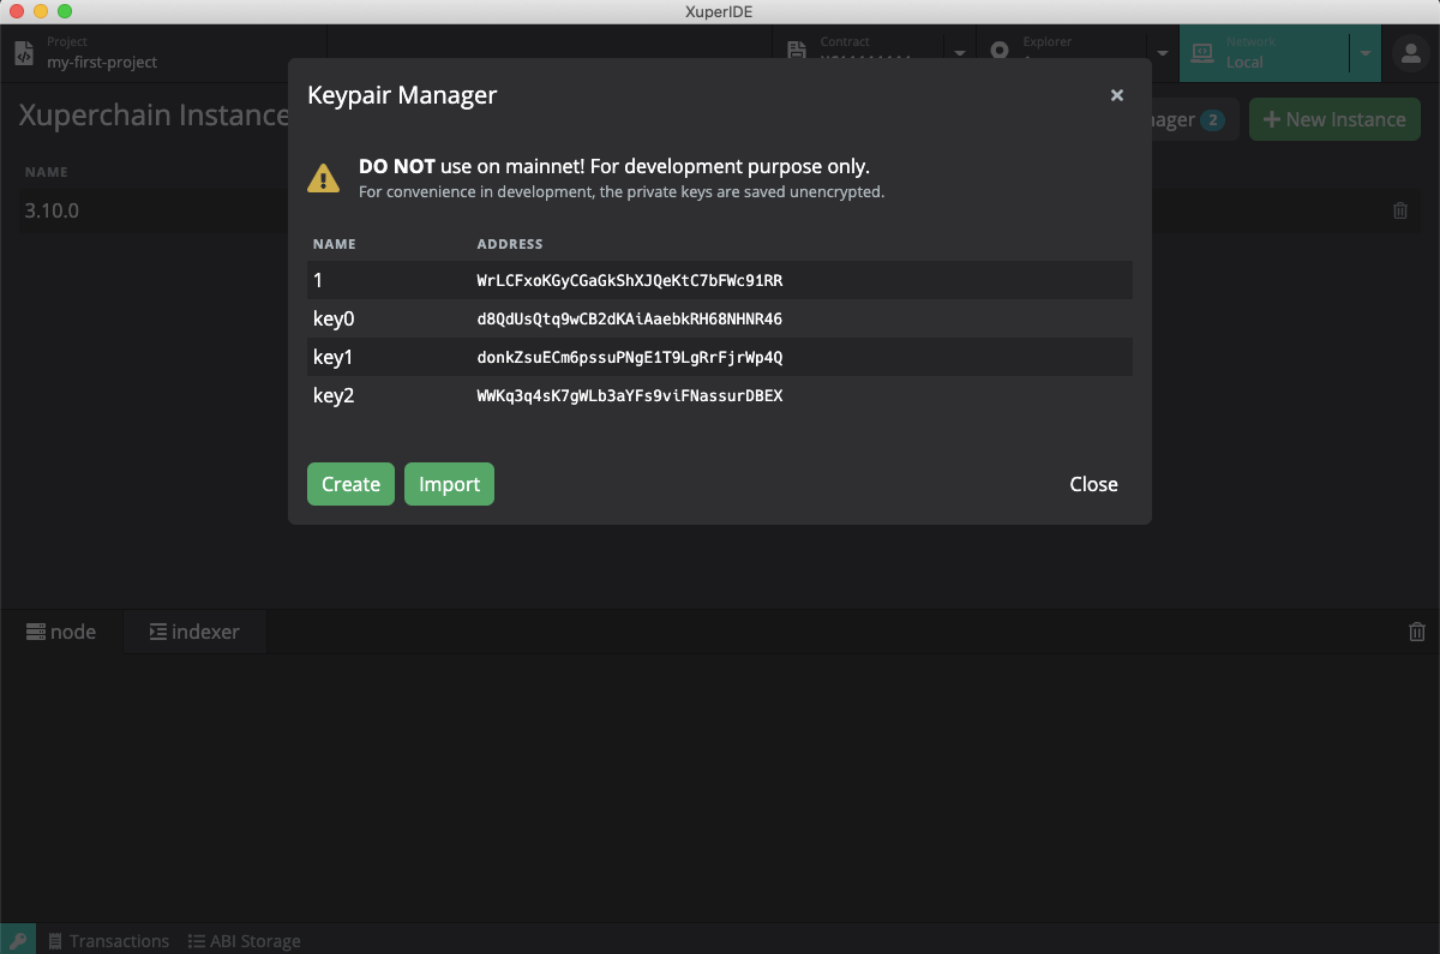Image resolution: width=1440 pixels, height=954 pixels.
Task: Click the yellow macOS minimize button
Action: point(41,11)
